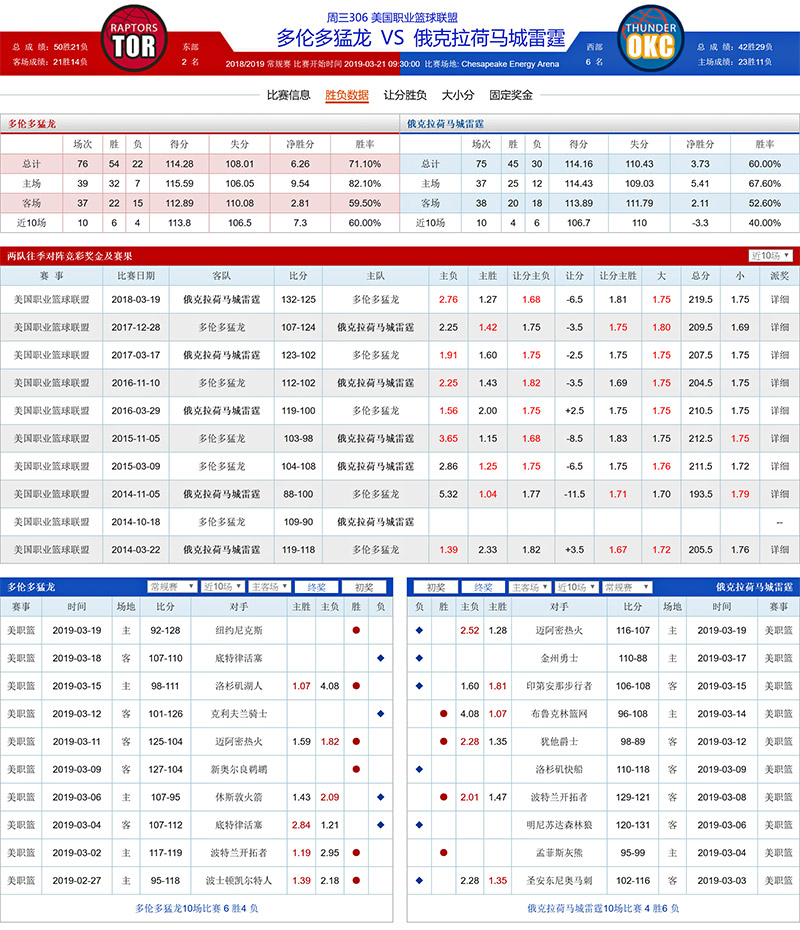
Task: Expand 主客场 dropdown in 多伦多猛龙 panel
Action: (x=269, y=587)
